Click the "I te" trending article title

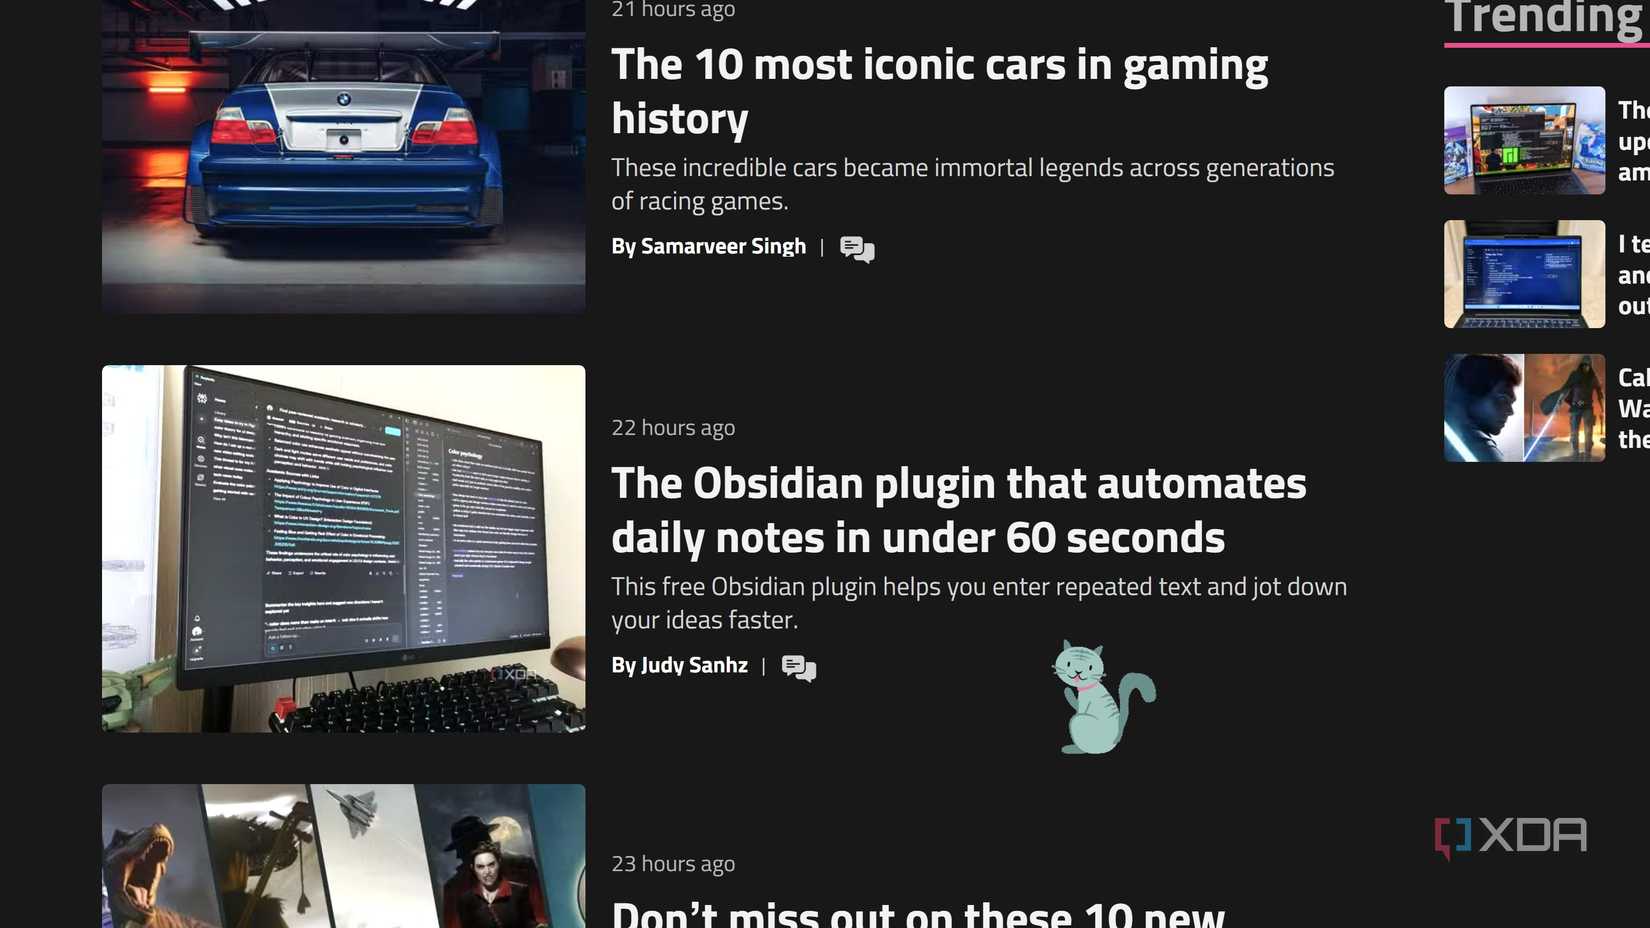coord(1634,275)
